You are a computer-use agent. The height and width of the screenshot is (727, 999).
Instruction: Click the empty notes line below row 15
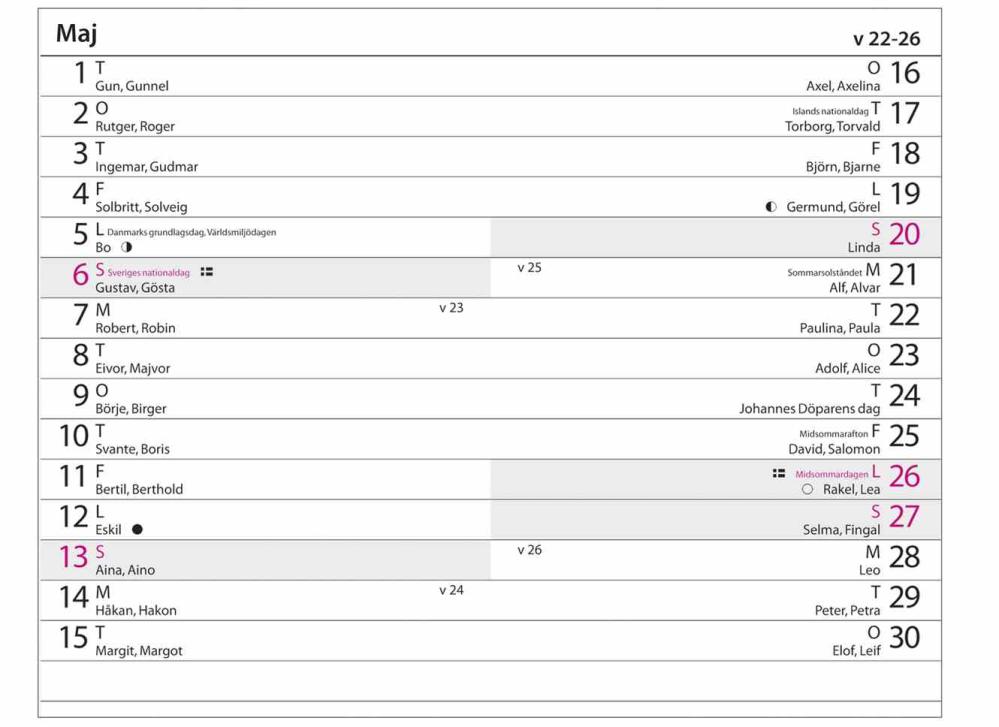[491, 681]
